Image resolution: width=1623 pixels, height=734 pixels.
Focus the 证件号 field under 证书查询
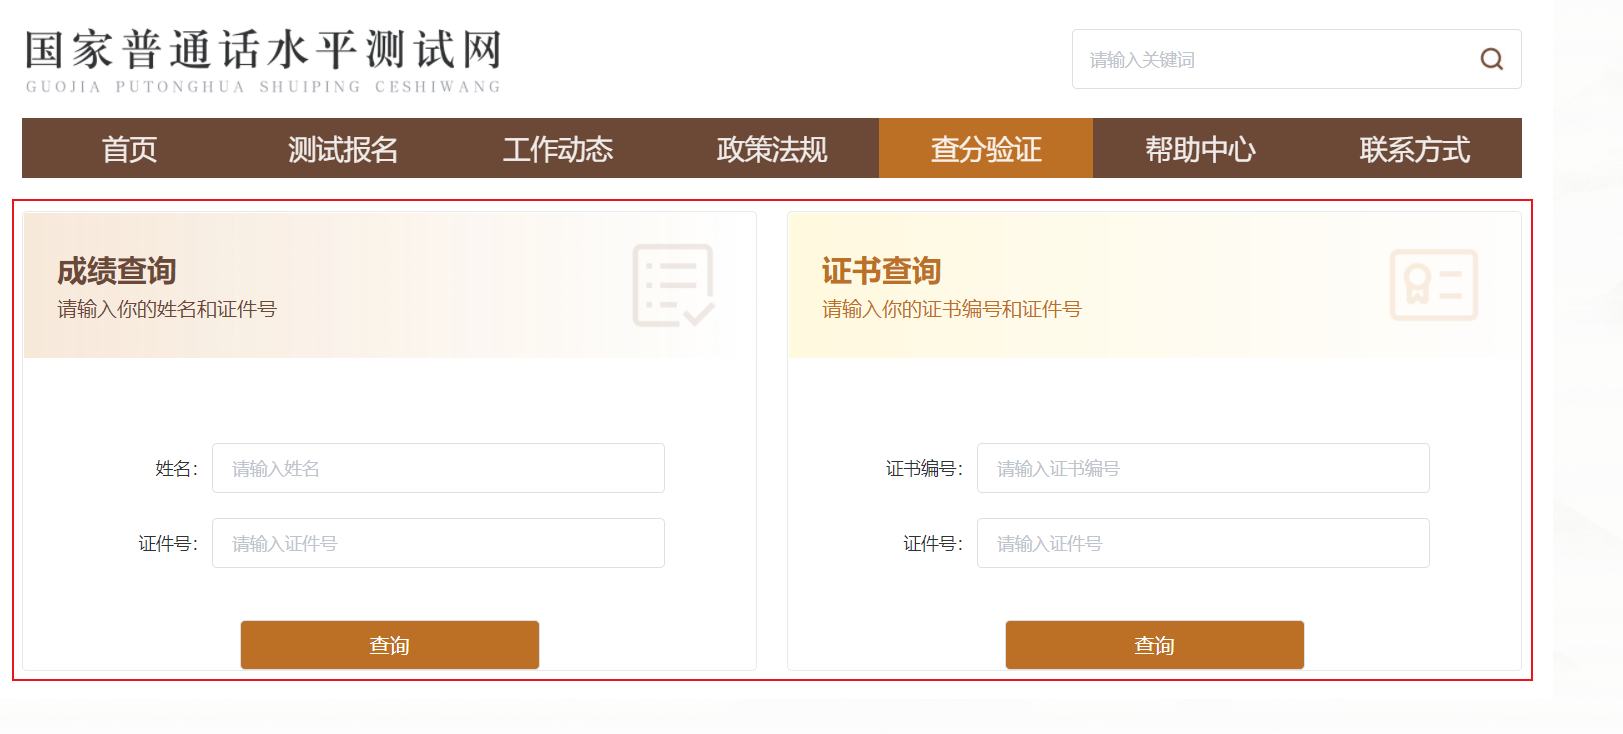1203,543
